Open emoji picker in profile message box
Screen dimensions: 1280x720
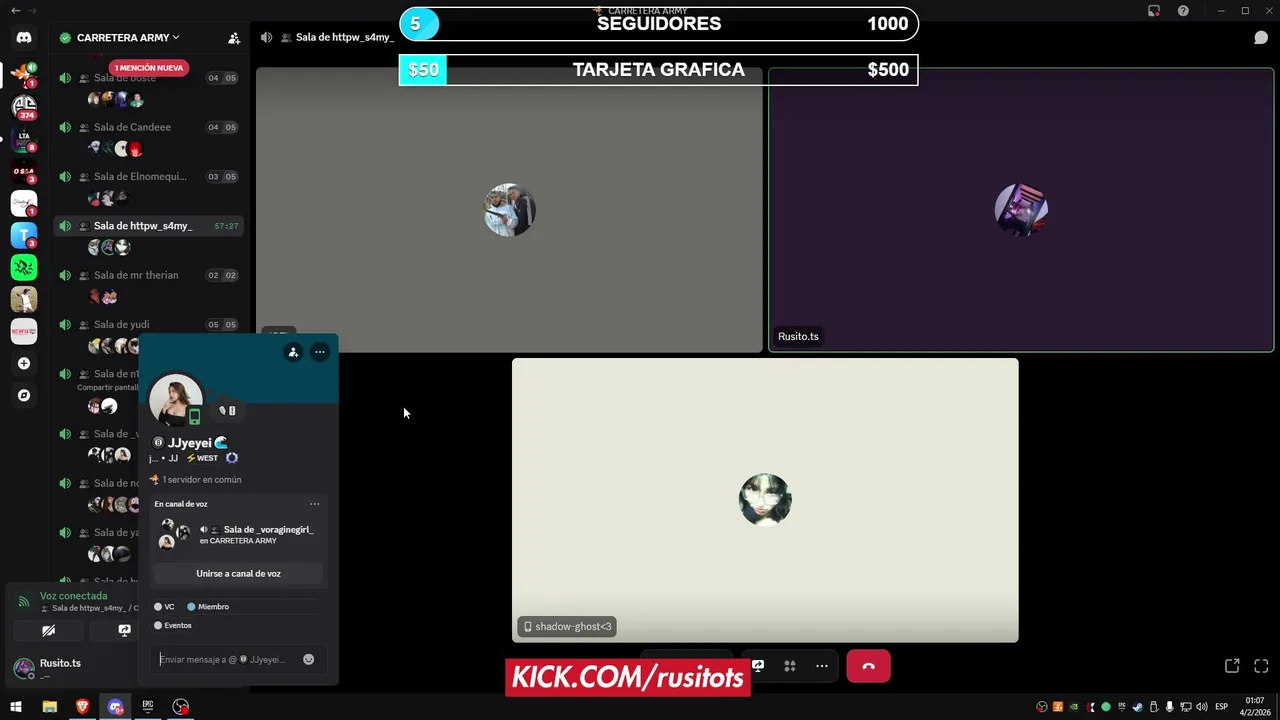tap(309, 660)
